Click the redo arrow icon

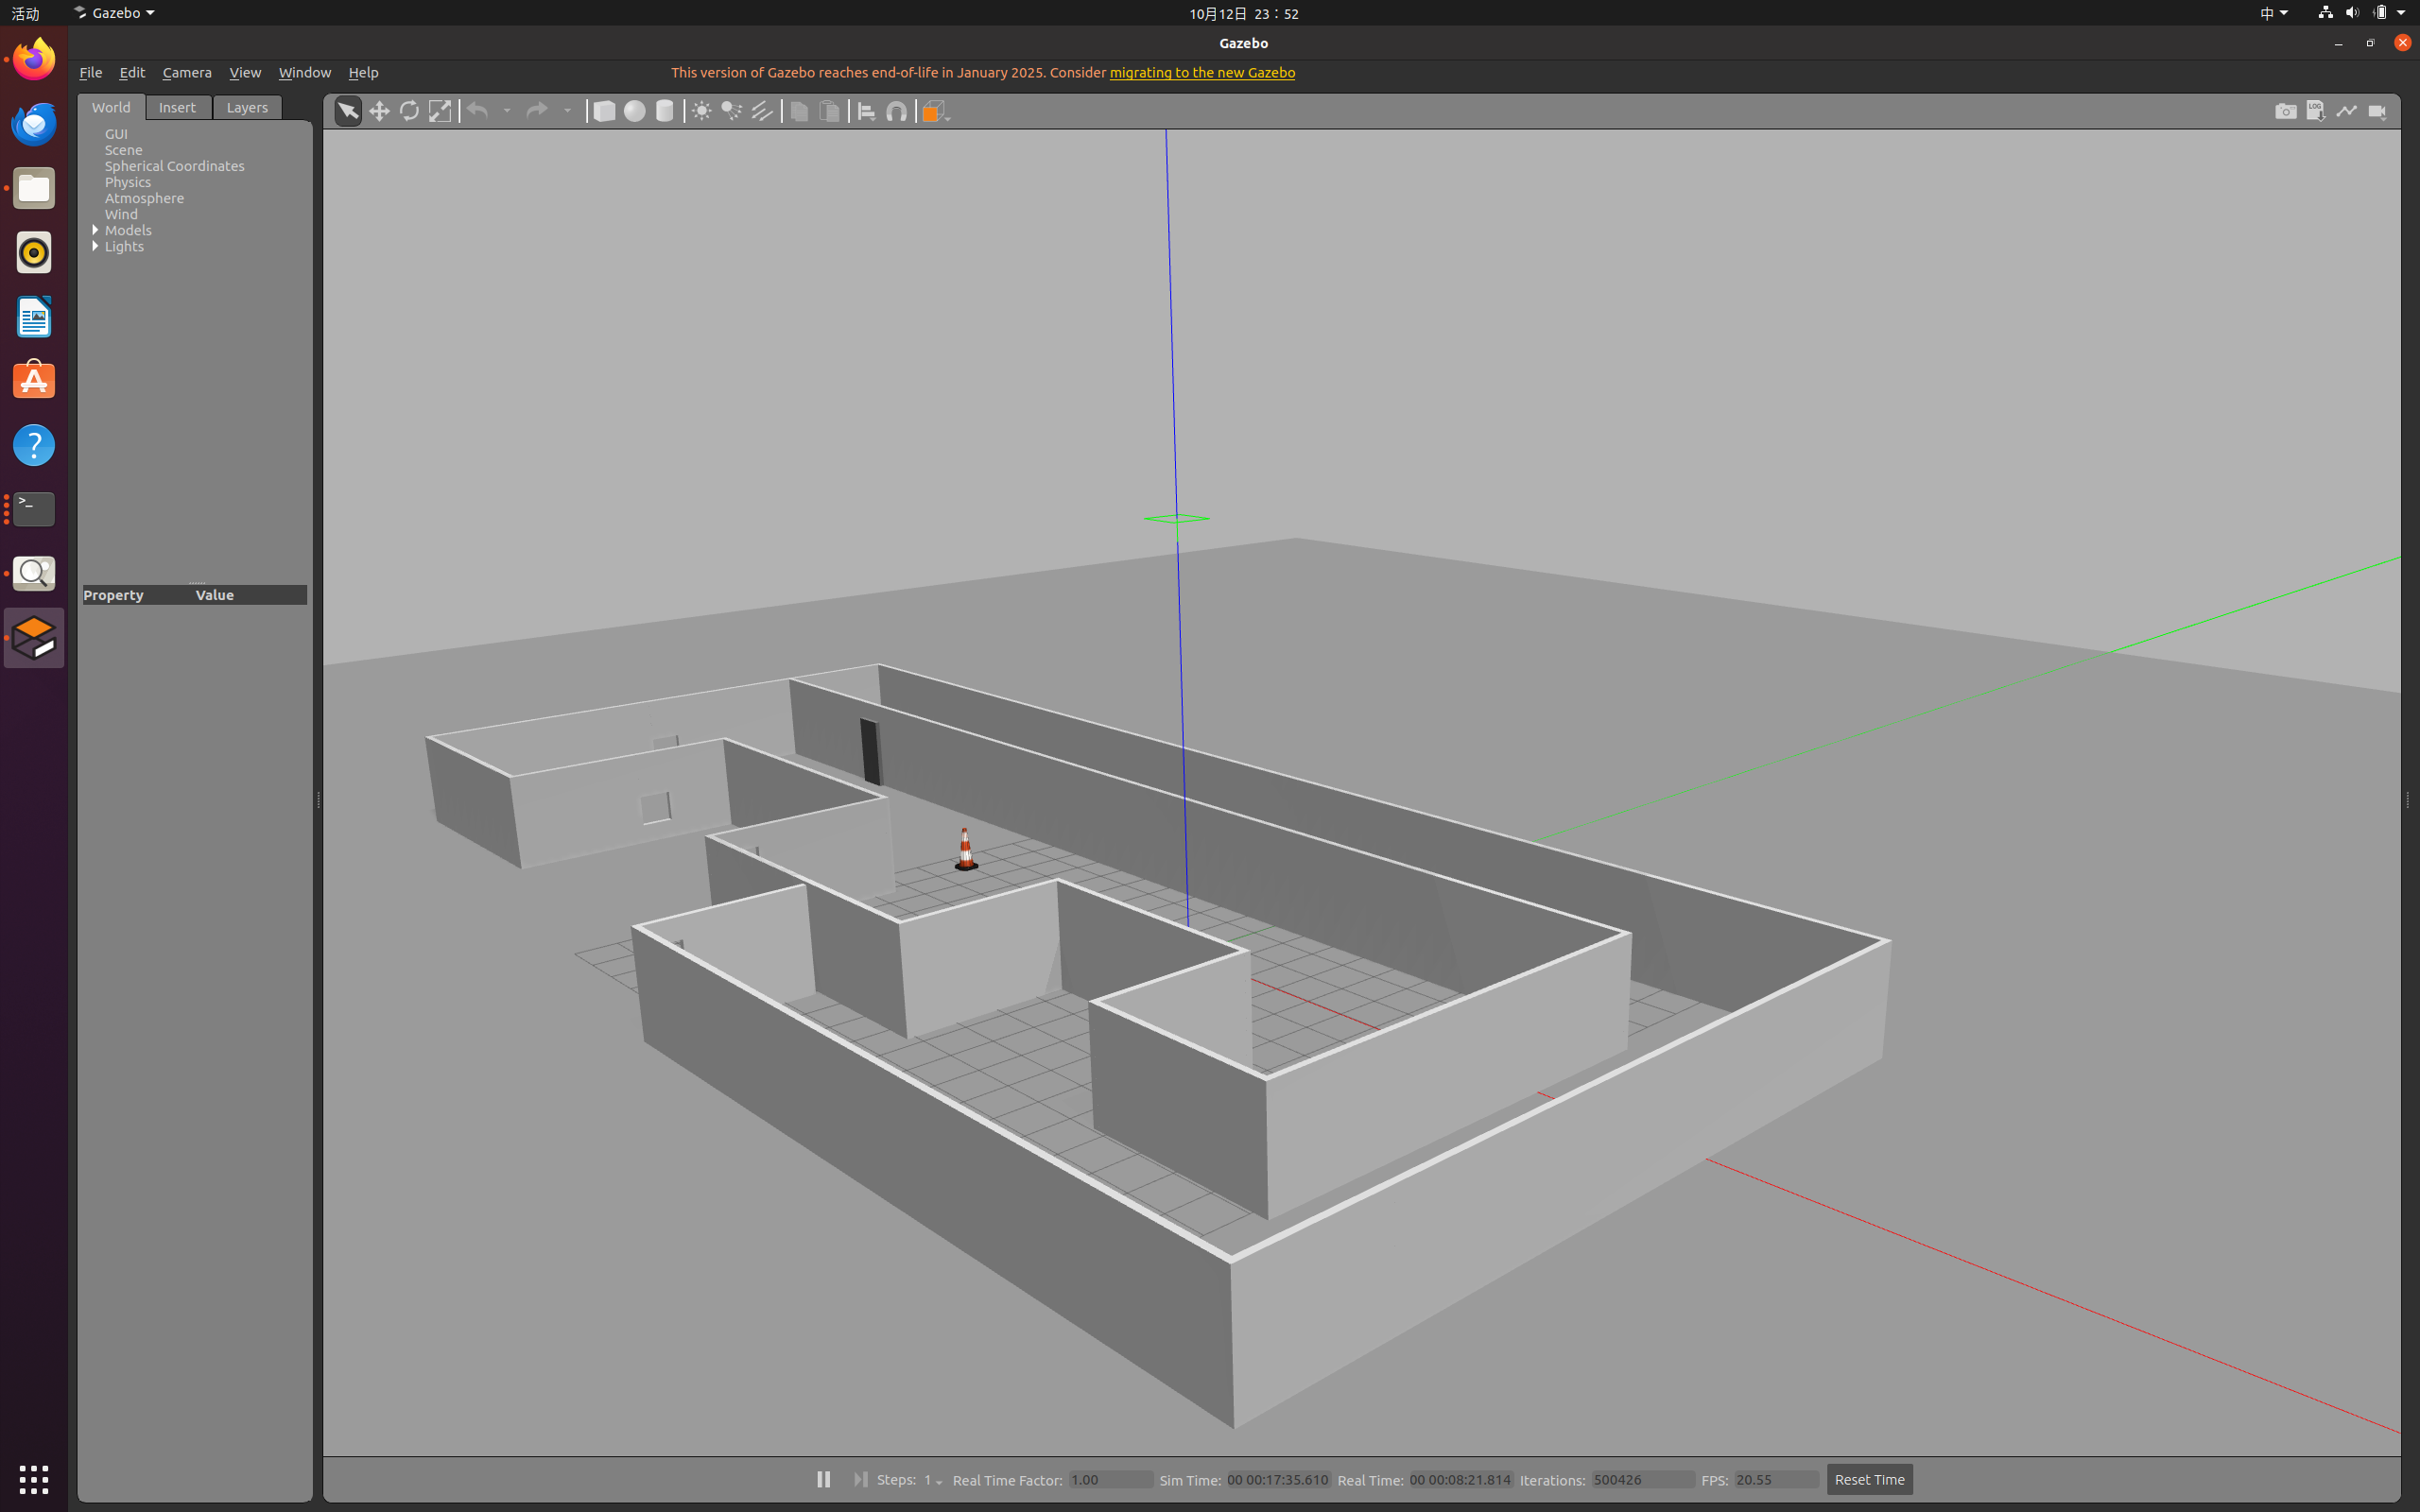[537, 111]
